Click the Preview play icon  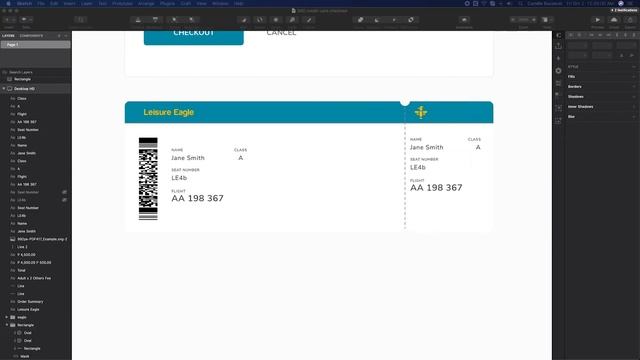point(598,20)
